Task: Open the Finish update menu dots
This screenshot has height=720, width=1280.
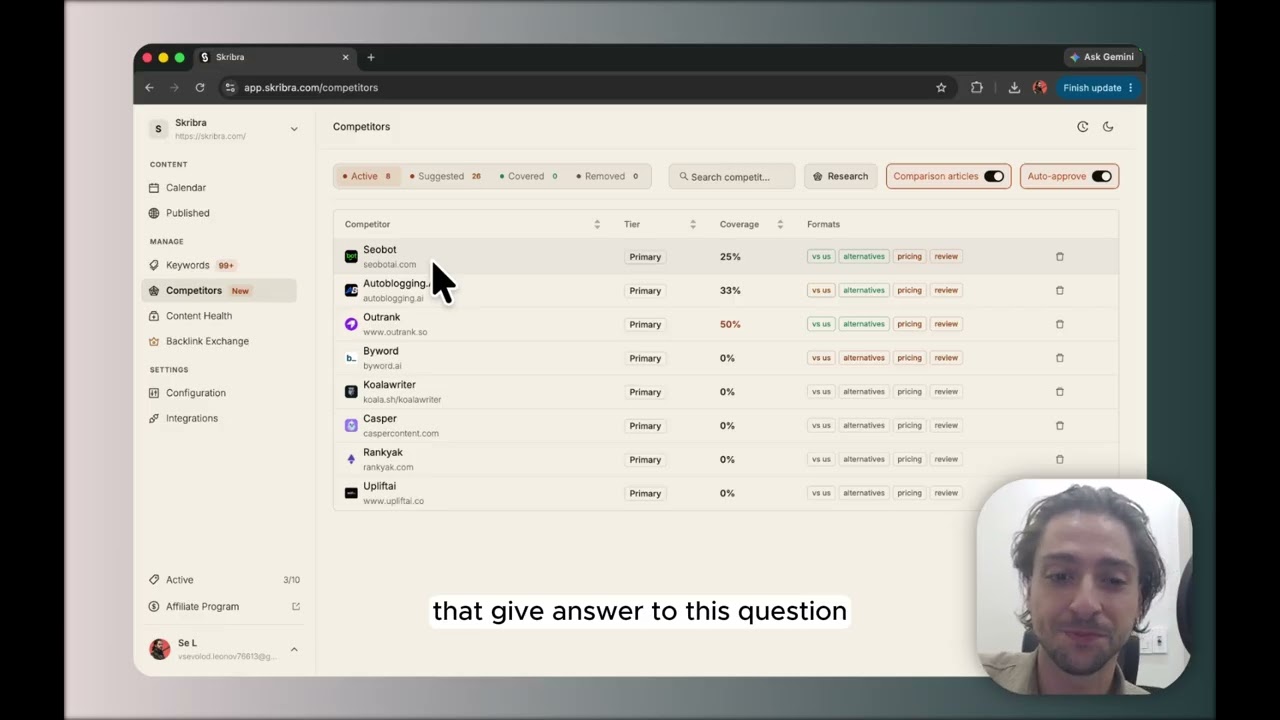Action: (1131, 88)
